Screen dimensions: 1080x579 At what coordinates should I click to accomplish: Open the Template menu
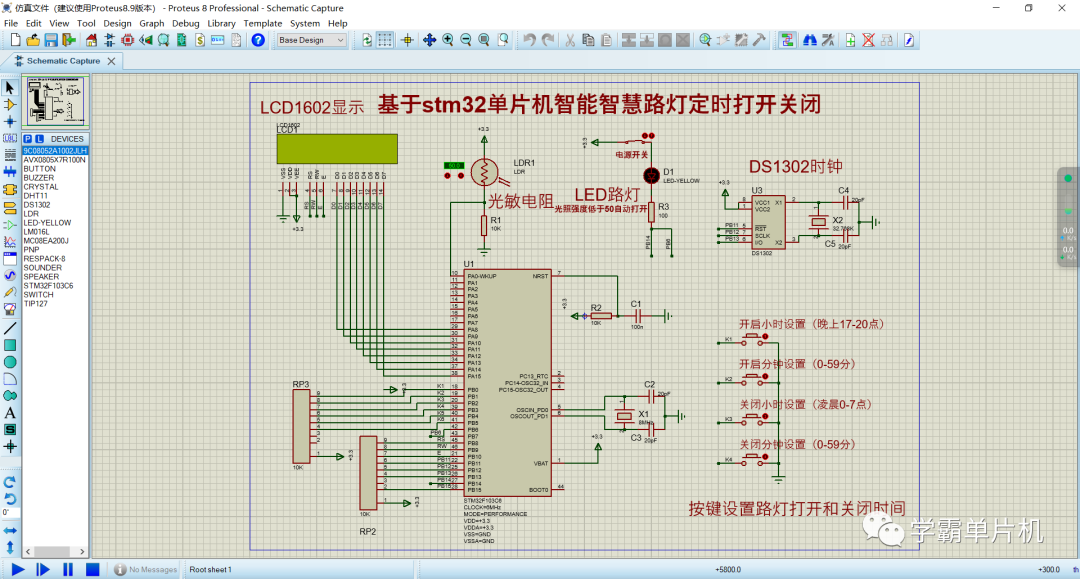click(x=262, y=23)
